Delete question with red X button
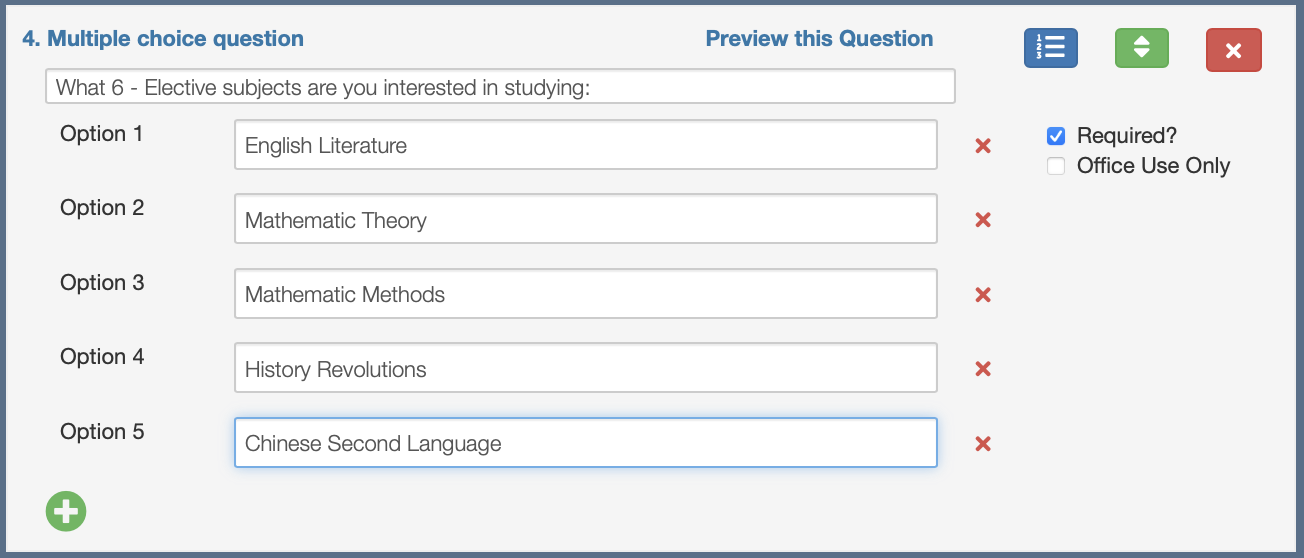Screen dimensions: 1304x558 click(1233, 49)
